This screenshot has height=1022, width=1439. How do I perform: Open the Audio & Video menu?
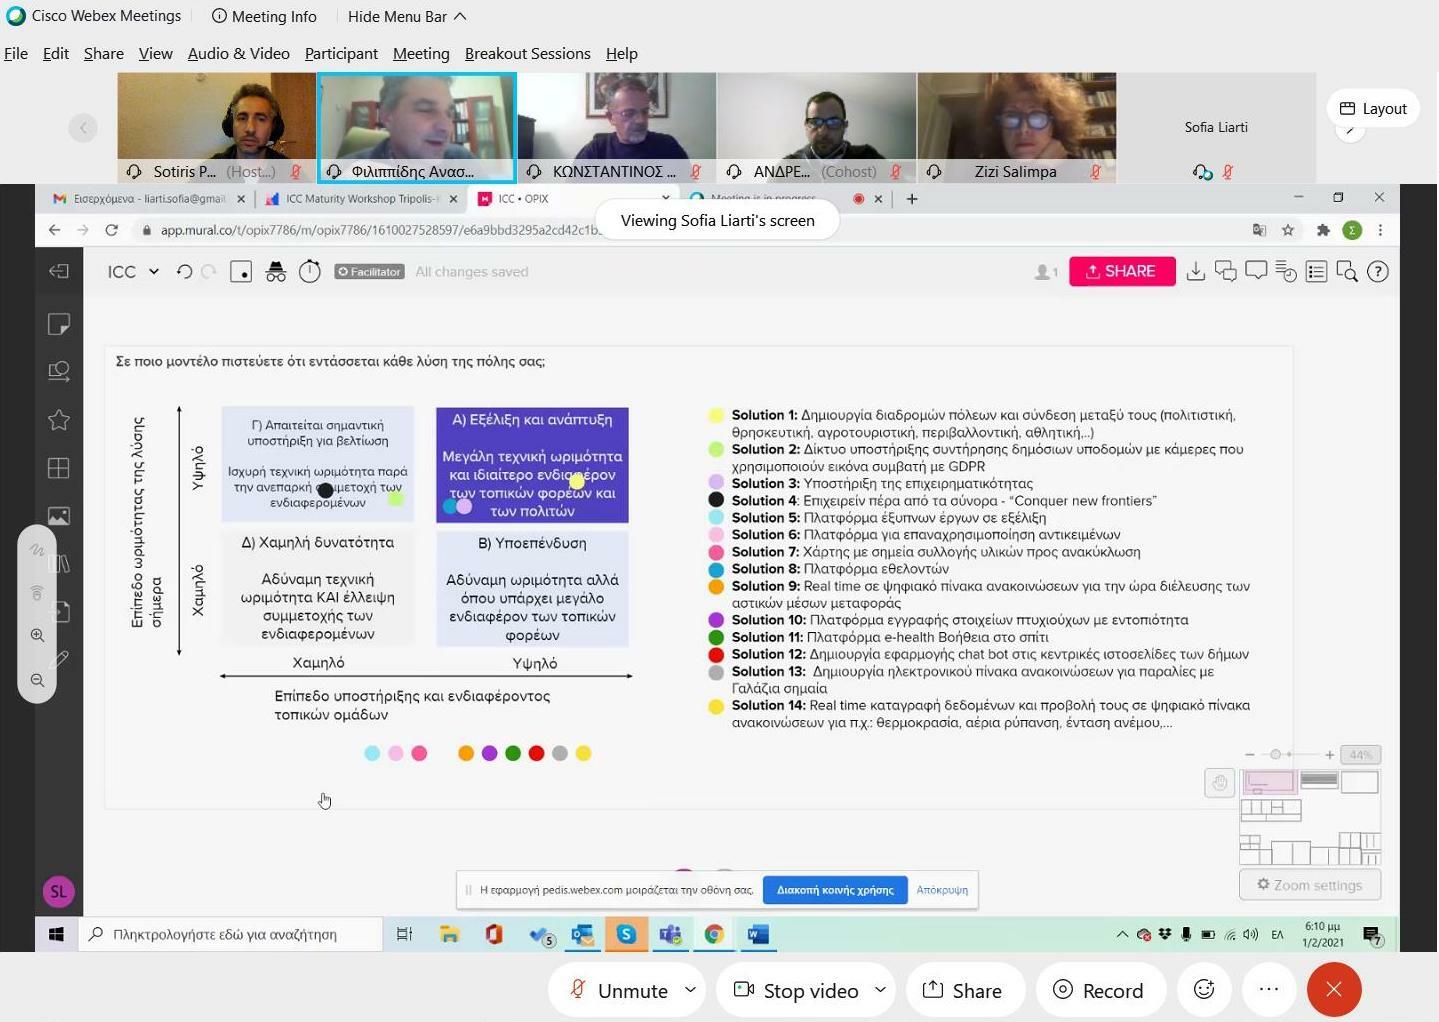coord(239,53)
